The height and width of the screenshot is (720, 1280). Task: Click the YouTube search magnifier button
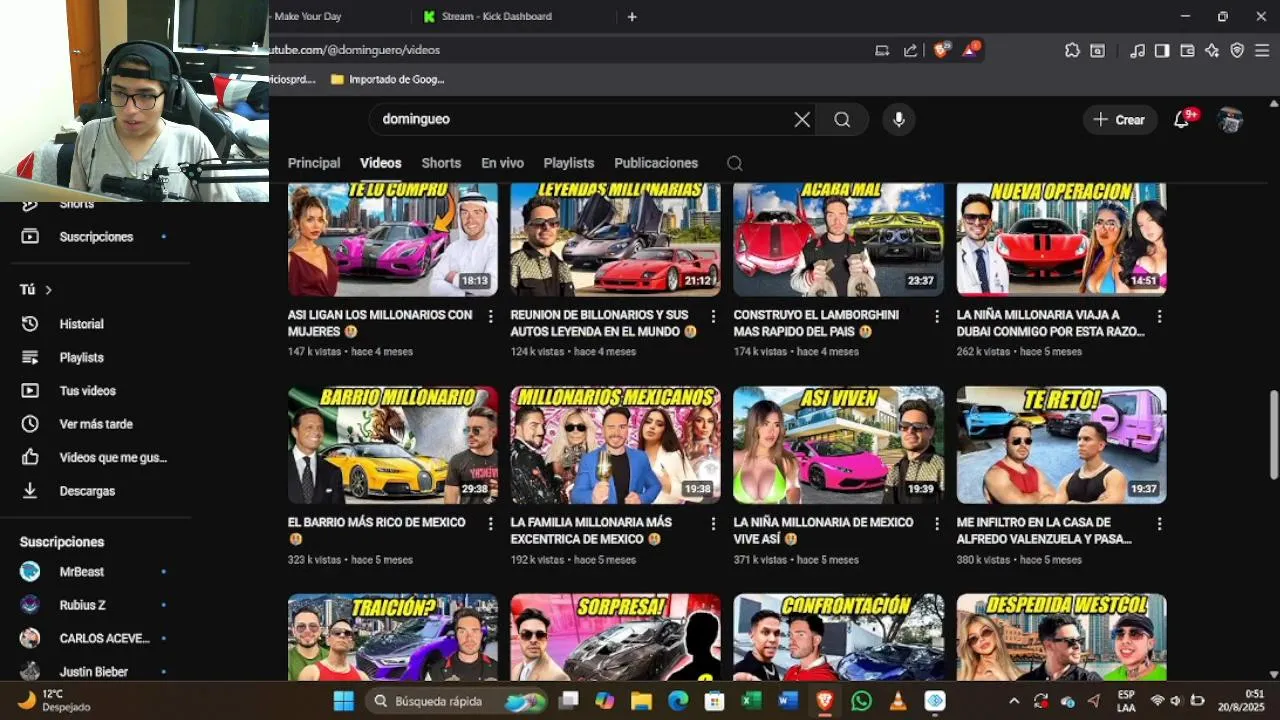click(842, 120)
